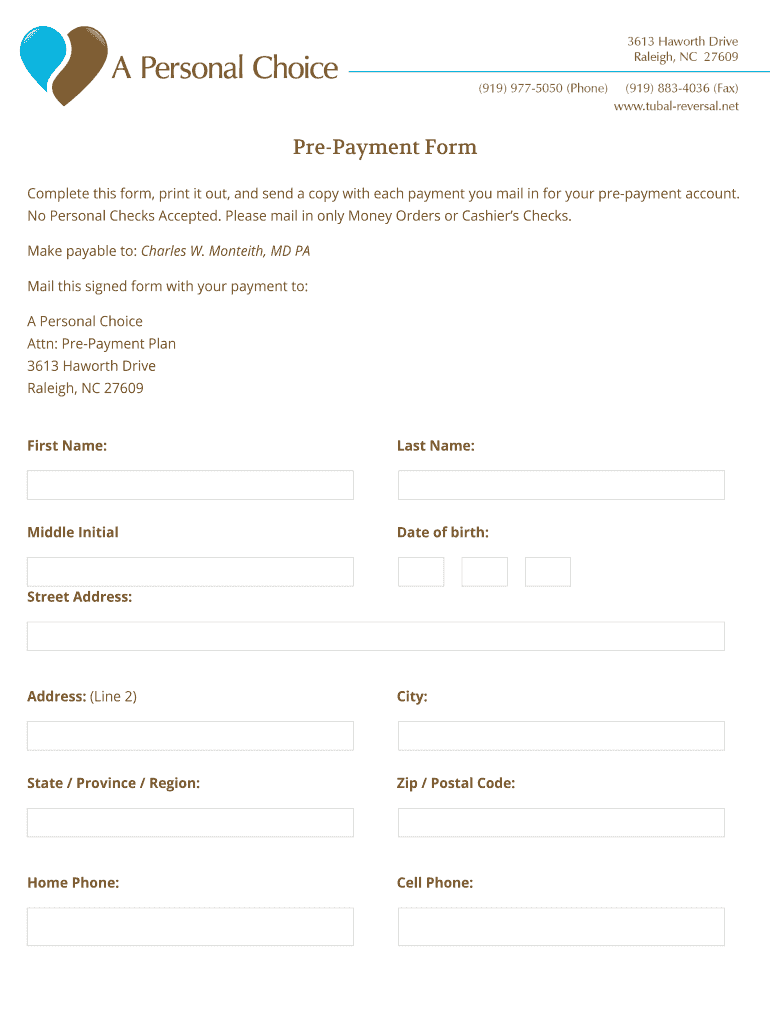The image size is (770, 1024).
Task: Click the Zip / Postal Code field
Action: (560, 823)
